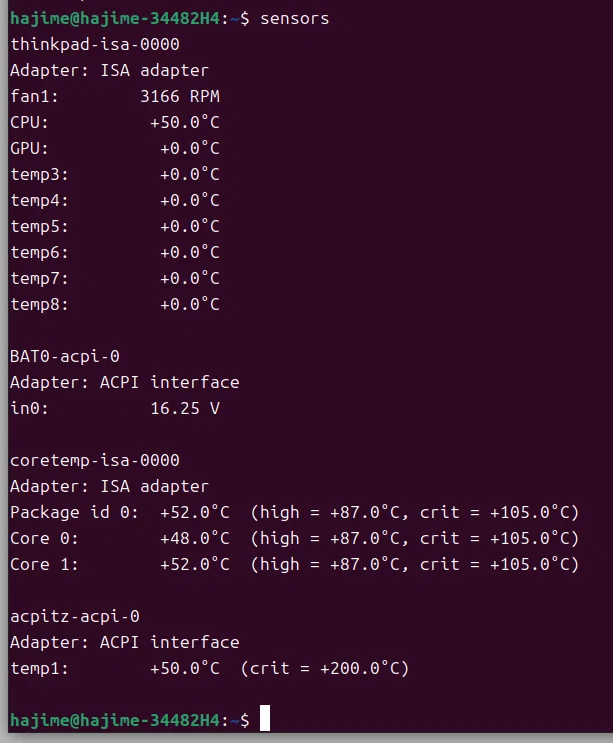The image size is (613, 743).
Task: Click the terminal cursor block at bottom prompt
Action: pyautogui.click(x=265, y=718)
